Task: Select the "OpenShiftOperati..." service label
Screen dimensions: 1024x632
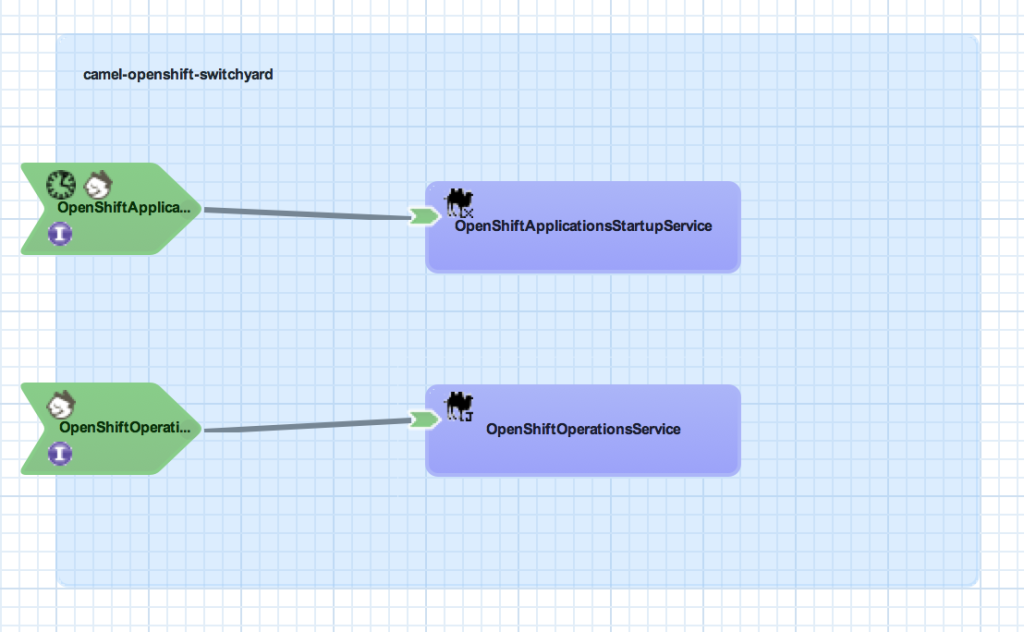Action: 125,428
